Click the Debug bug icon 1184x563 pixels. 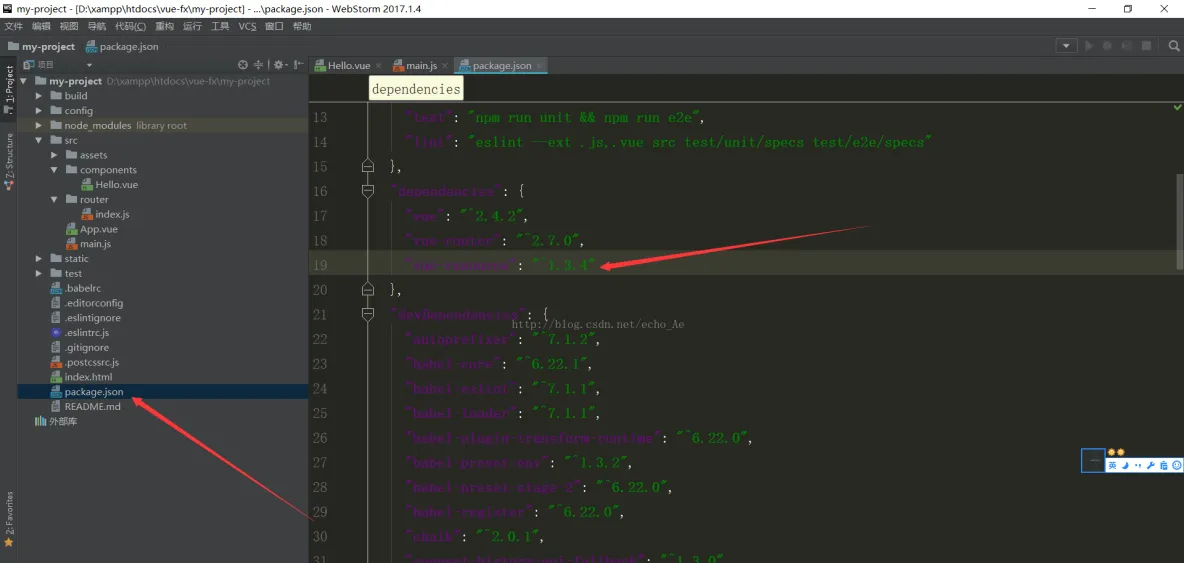[x=1108, y=46]
